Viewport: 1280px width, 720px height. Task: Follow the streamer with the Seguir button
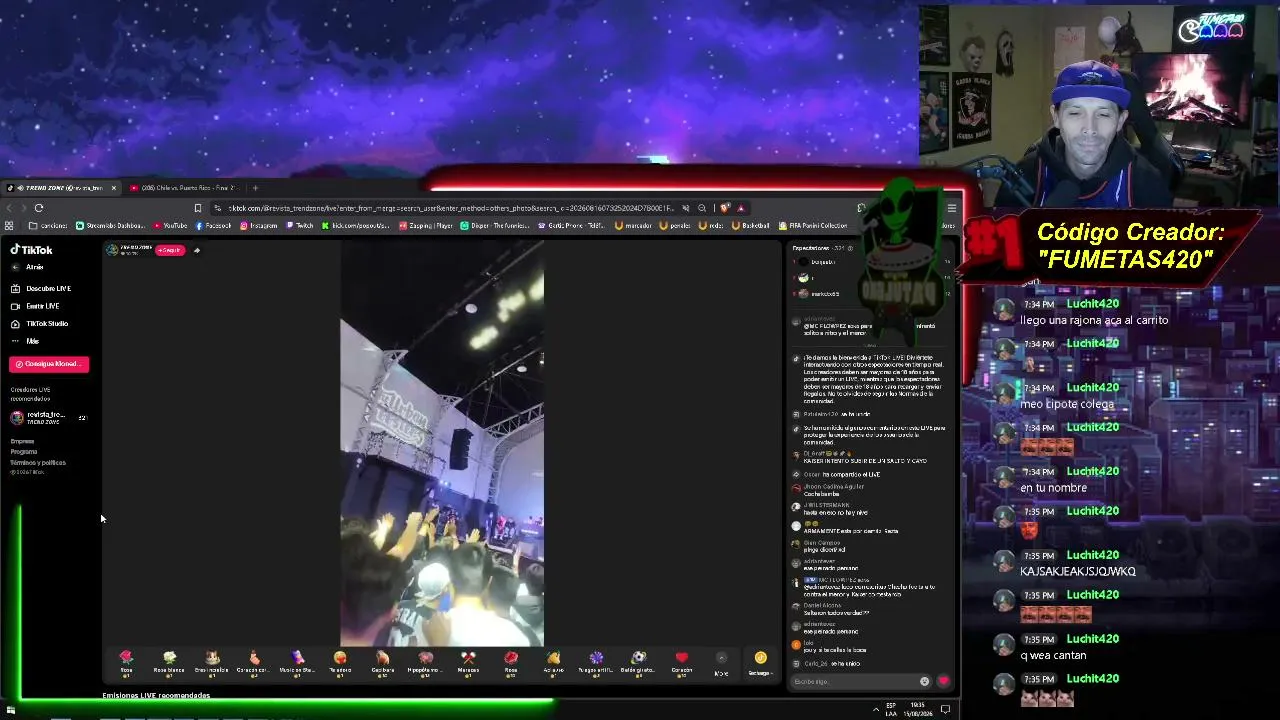169,250
